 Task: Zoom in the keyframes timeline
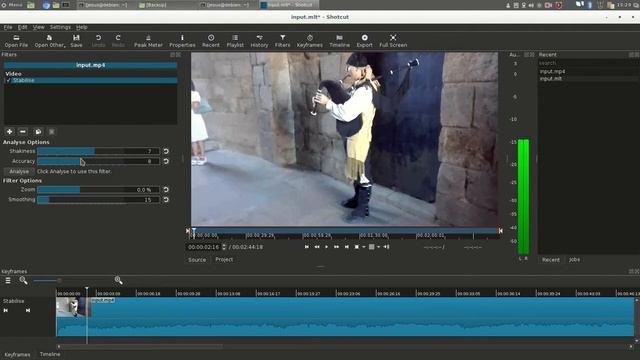(x=118, y=280)
